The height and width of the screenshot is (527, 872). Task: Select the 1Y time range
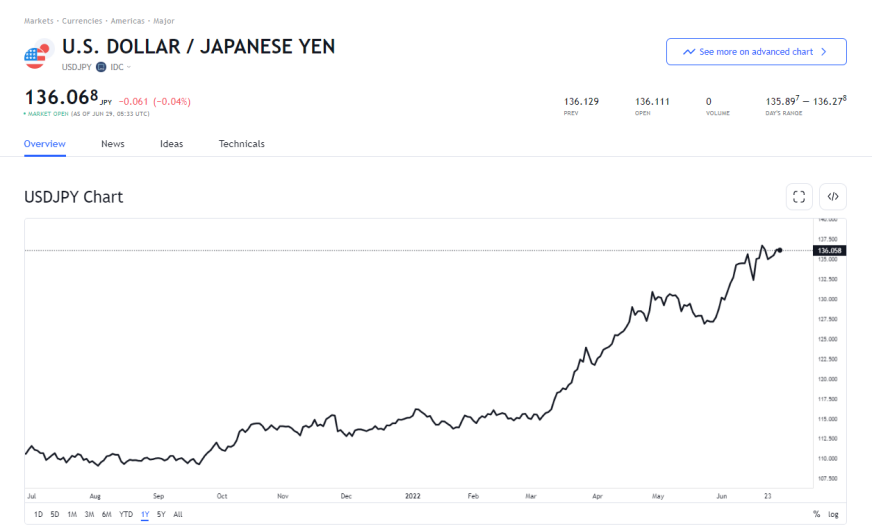coord(145,514)
